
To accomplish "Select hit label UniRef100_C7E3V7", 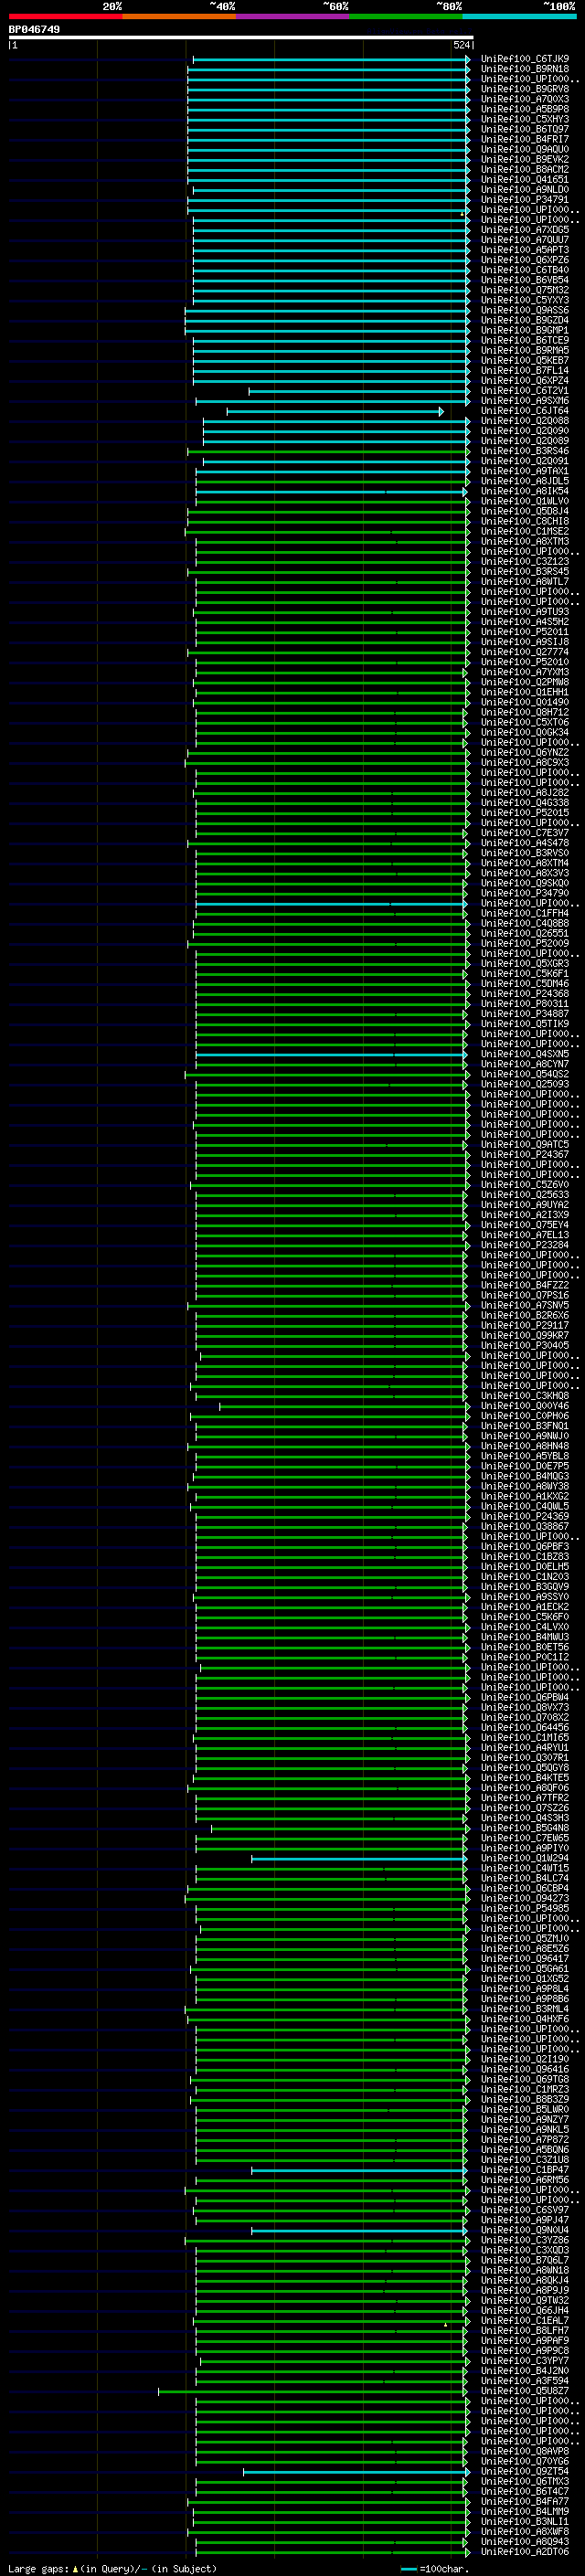I will coord(525,833).
